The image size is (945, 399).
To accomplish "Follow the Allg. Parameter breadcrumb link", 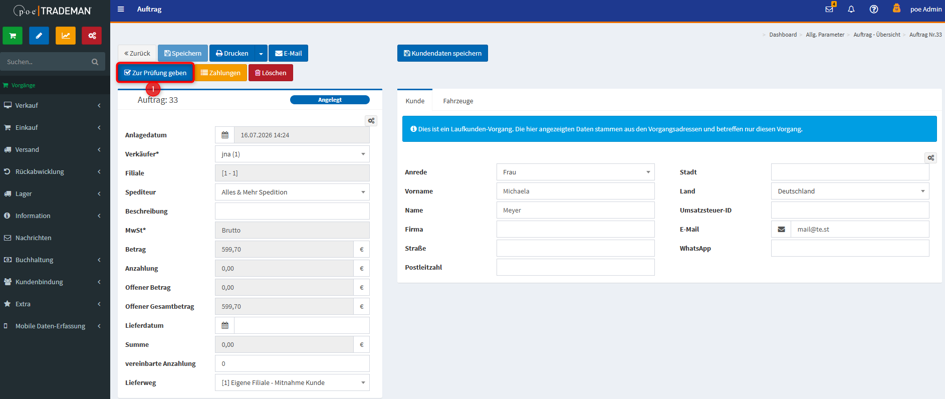I will tap(825, 35).
